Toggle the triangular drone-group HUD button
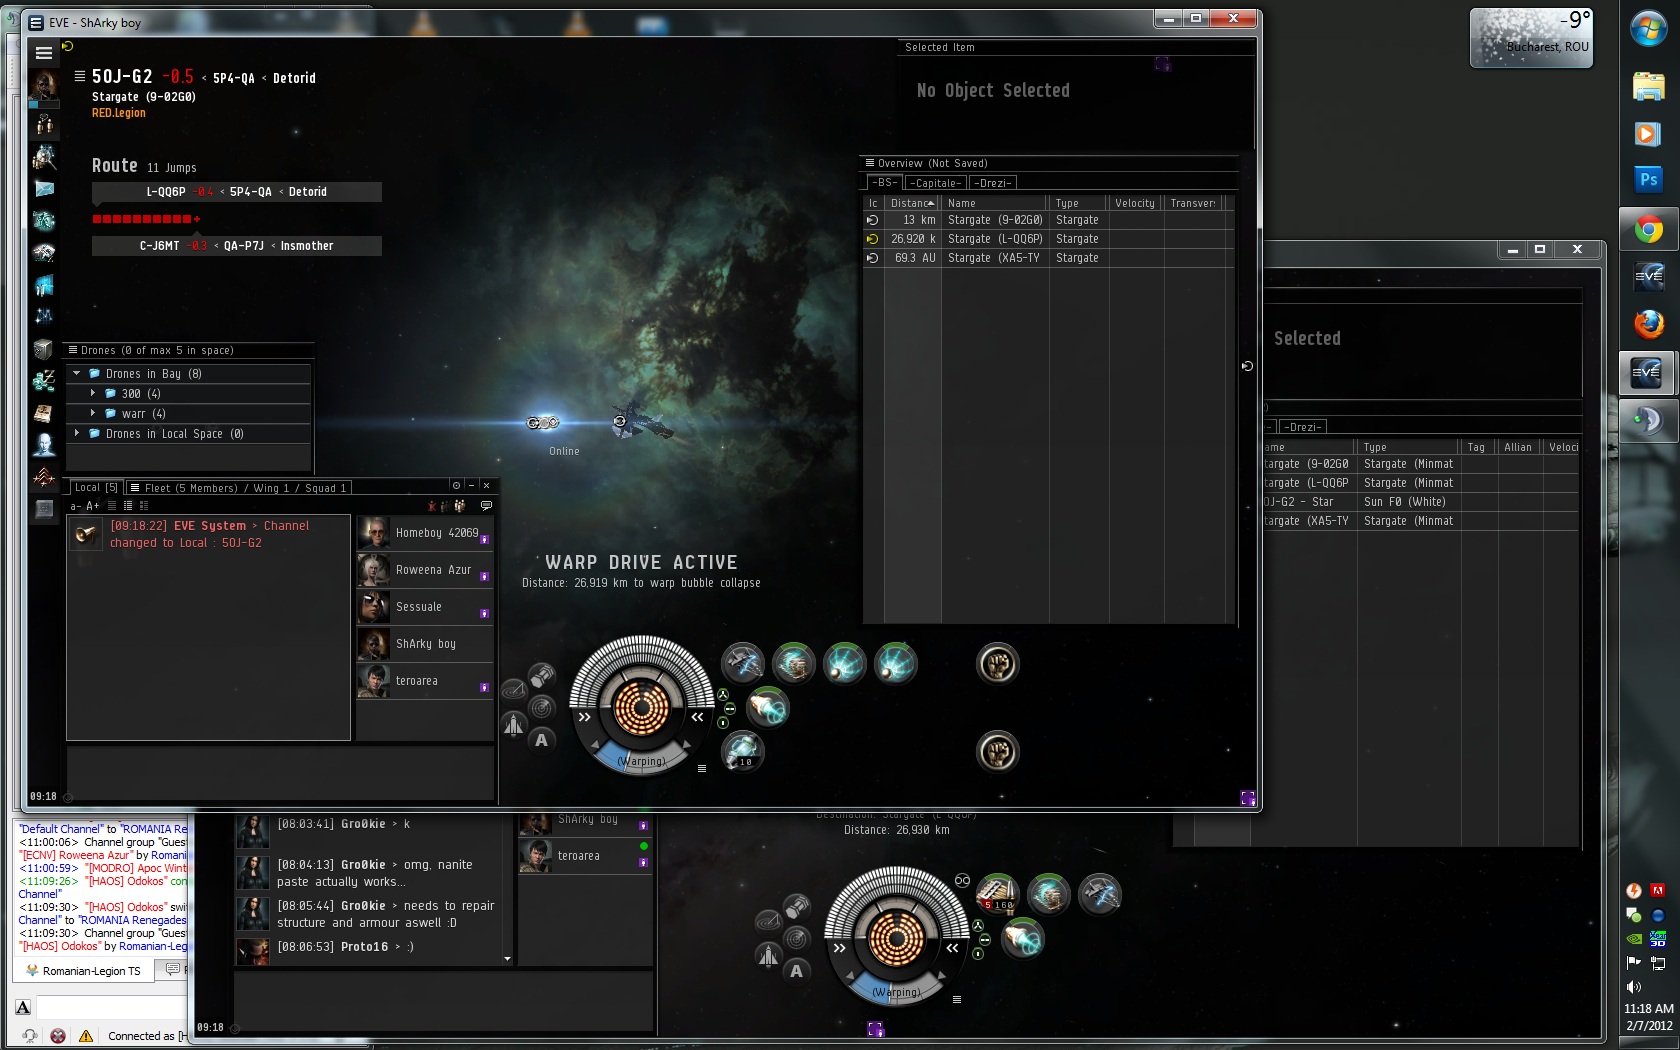Viewport: 1680px width, 1050px height. (x=723, y=694)
